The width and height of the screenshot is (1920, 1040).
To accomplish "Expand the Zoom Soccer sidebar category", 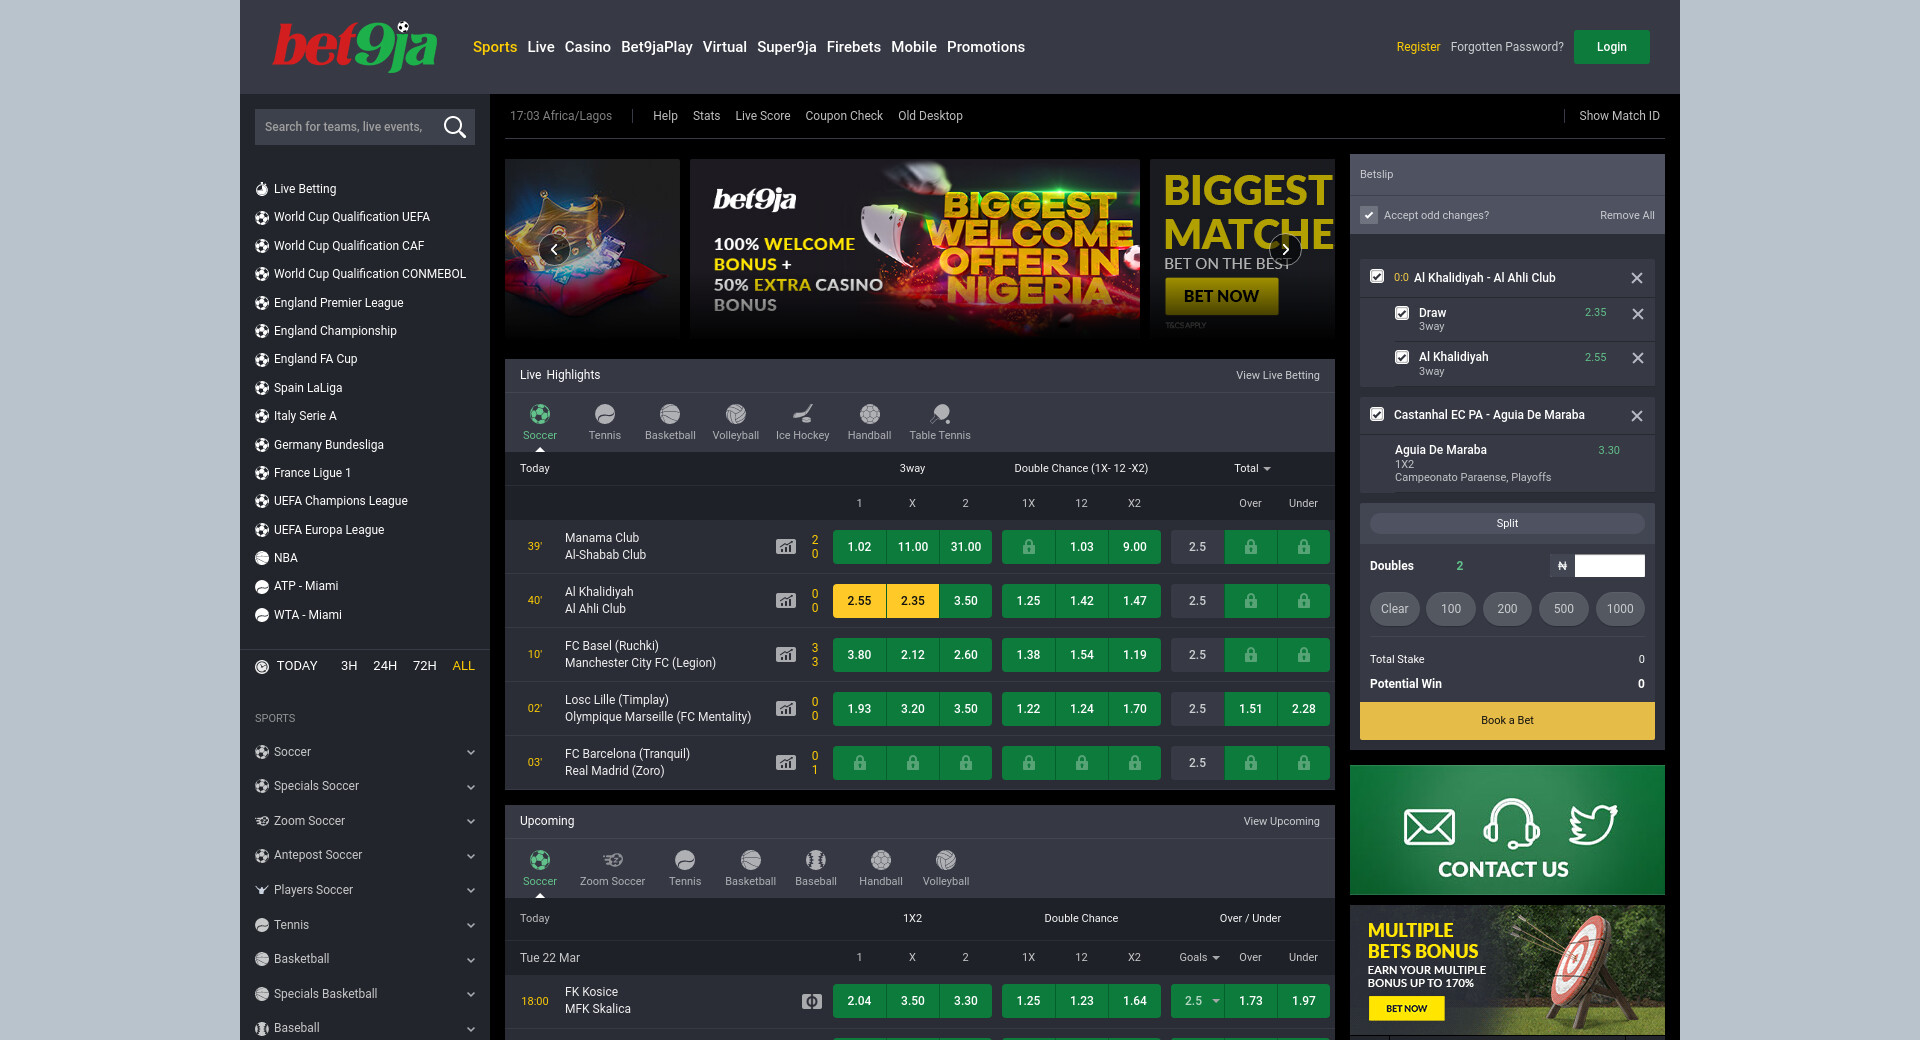I will point(470,821).
